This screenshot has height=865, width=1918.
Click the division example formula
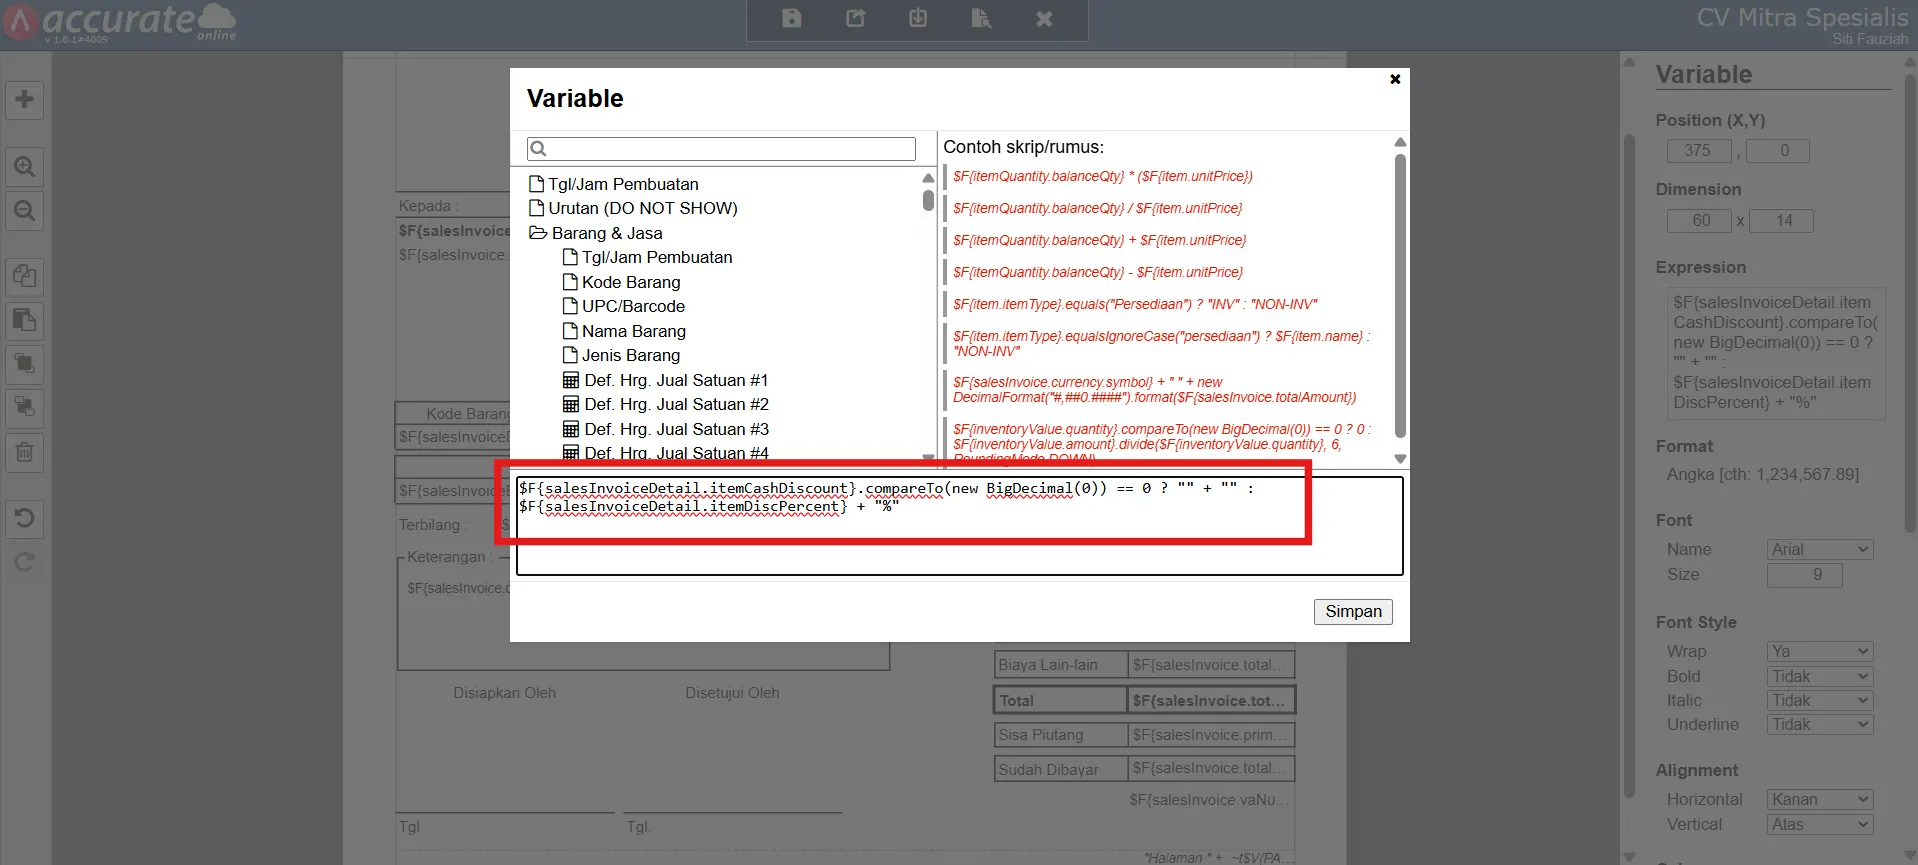pyautogui.click(x=1097, y=208)
